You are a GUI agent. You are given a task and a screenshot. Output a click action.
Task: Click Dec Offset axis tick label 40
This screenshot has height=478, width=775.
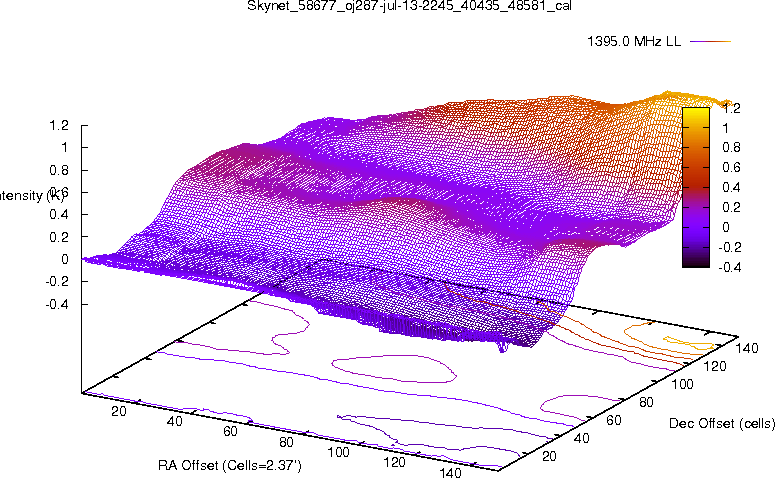582,438
